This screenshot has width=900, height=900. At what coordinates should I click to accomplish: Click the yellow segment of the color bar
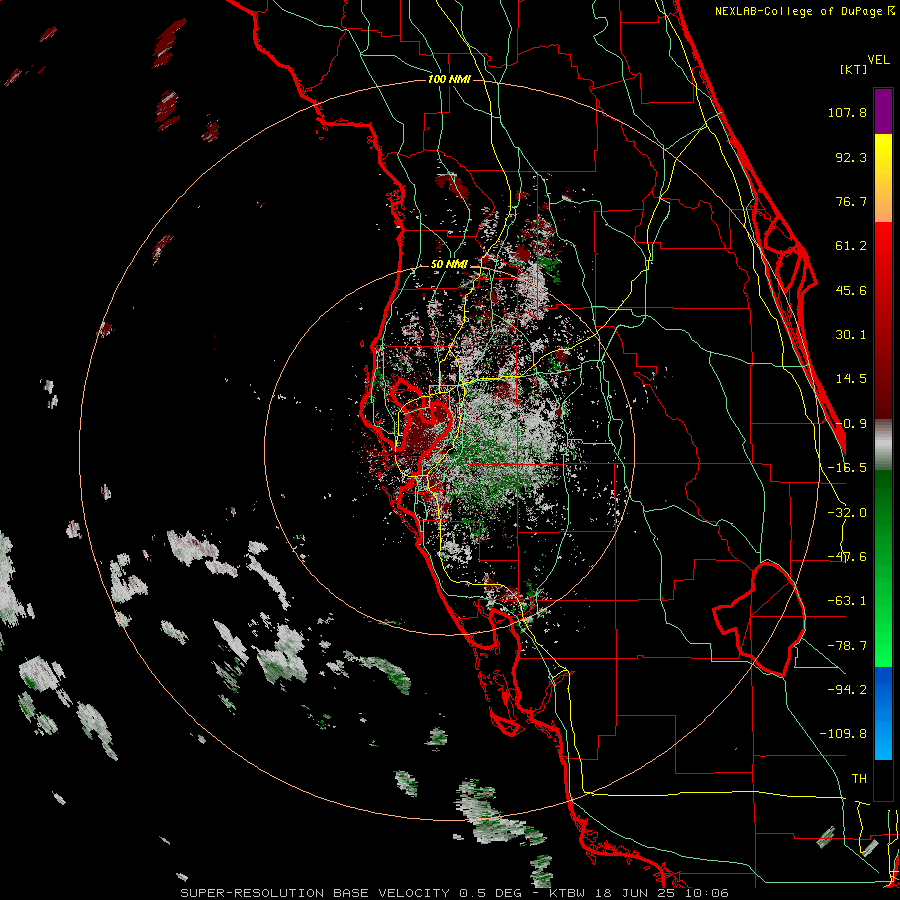point(883,155)
